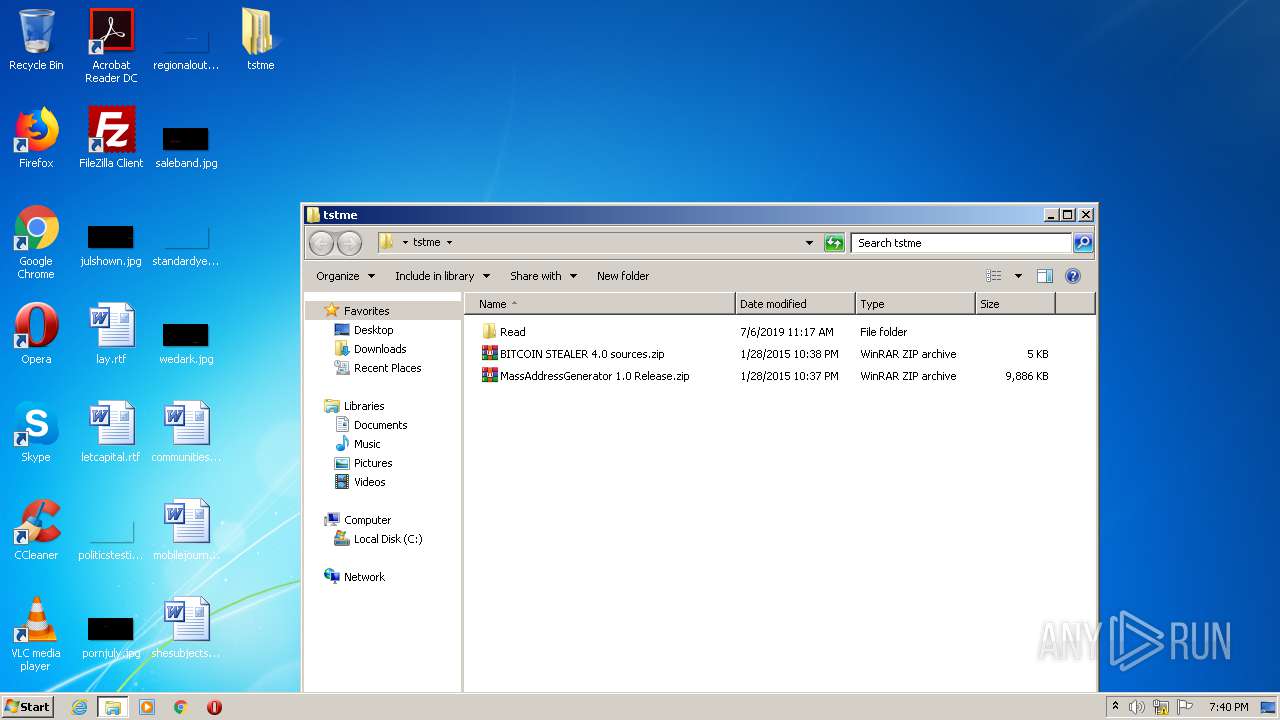Click Show desktop button on taskbar
Viewport: 1280px width, 720px height.
(1268, 707)
